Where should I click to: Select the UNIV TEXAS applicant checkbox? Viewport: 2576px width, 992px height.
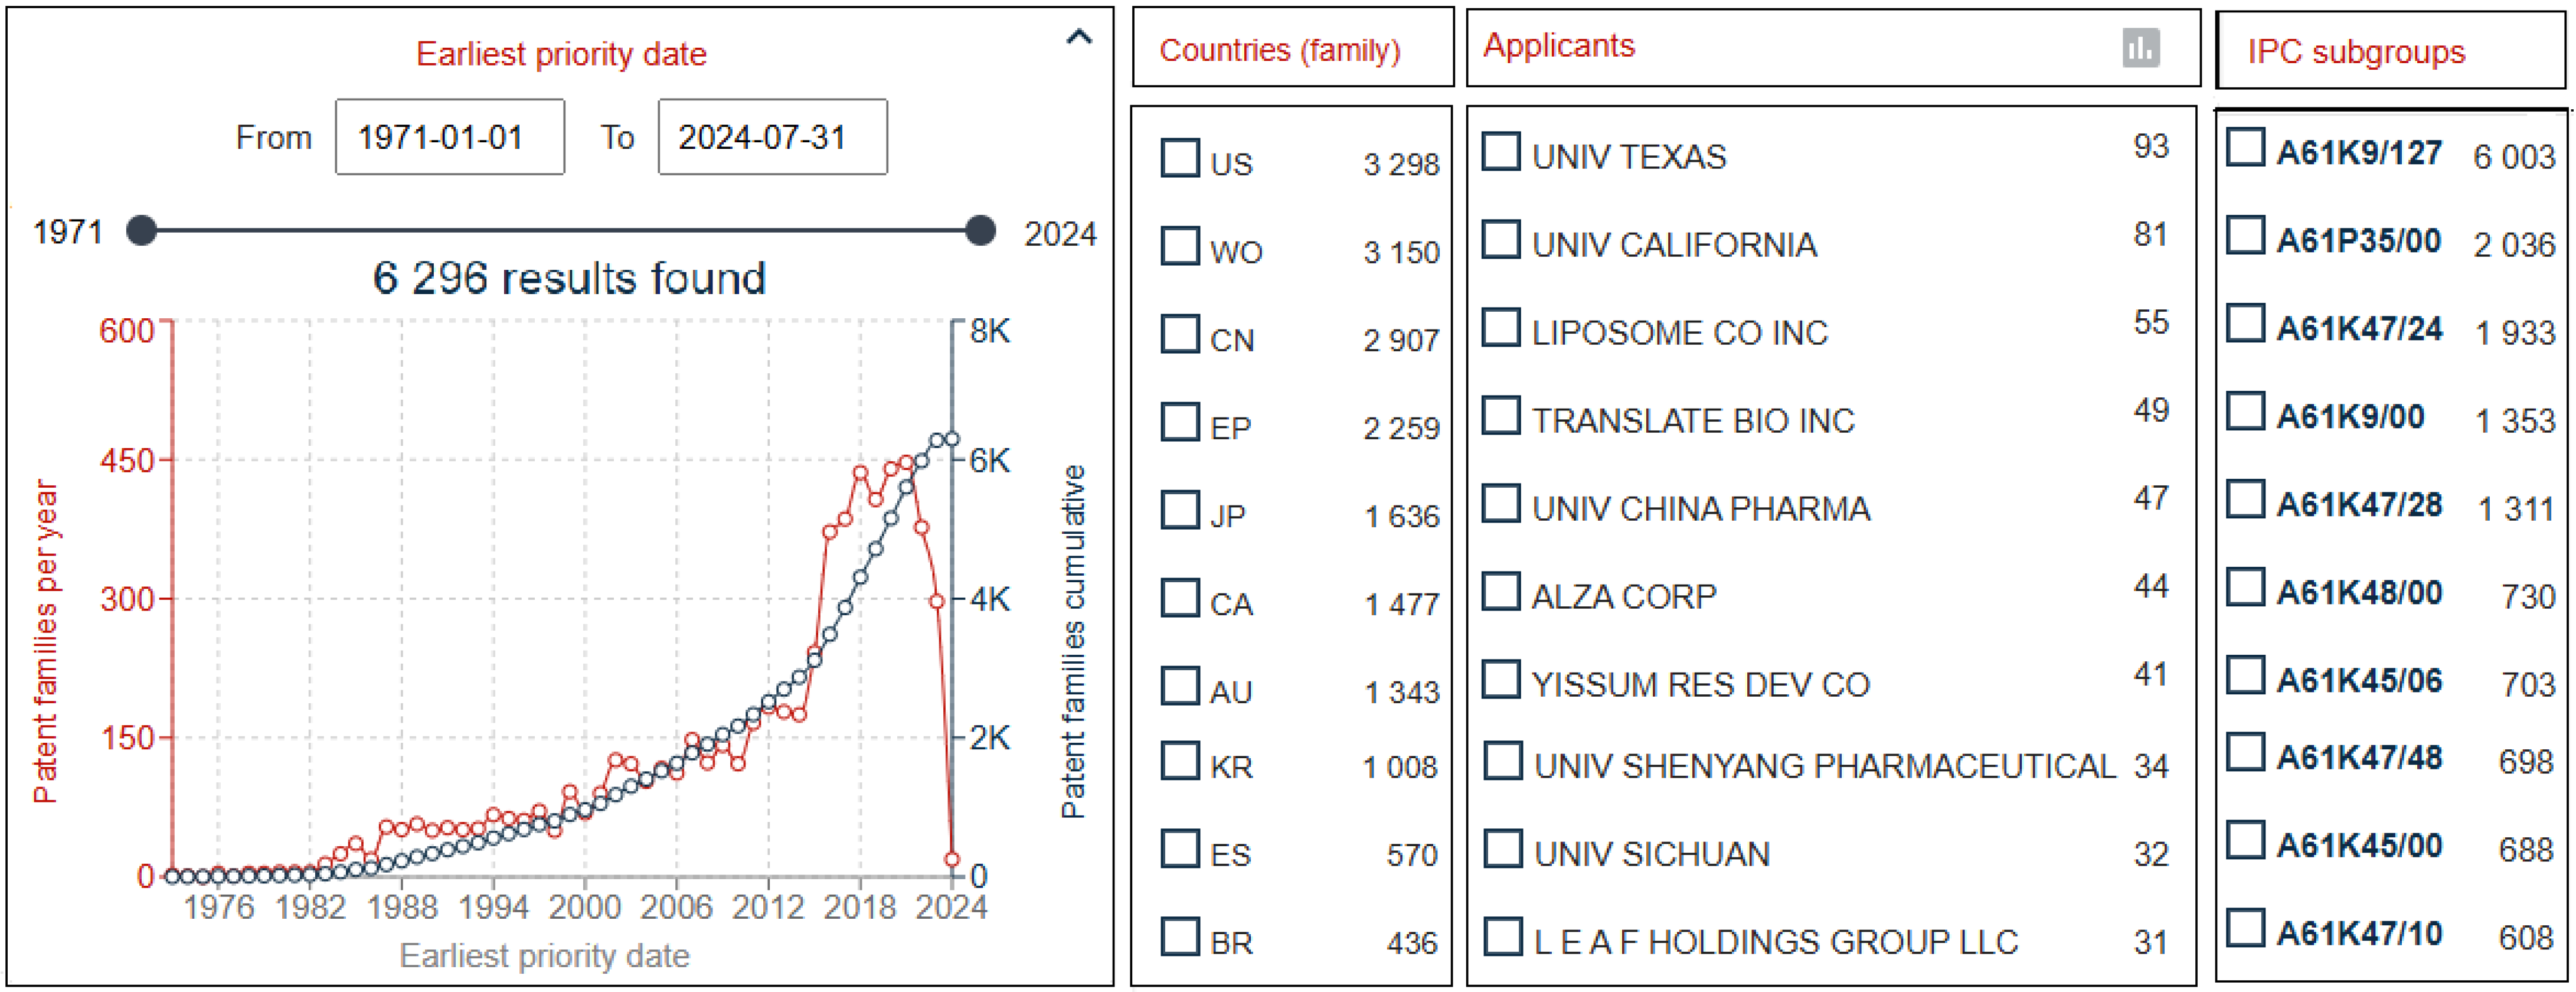click(1500, 151)
